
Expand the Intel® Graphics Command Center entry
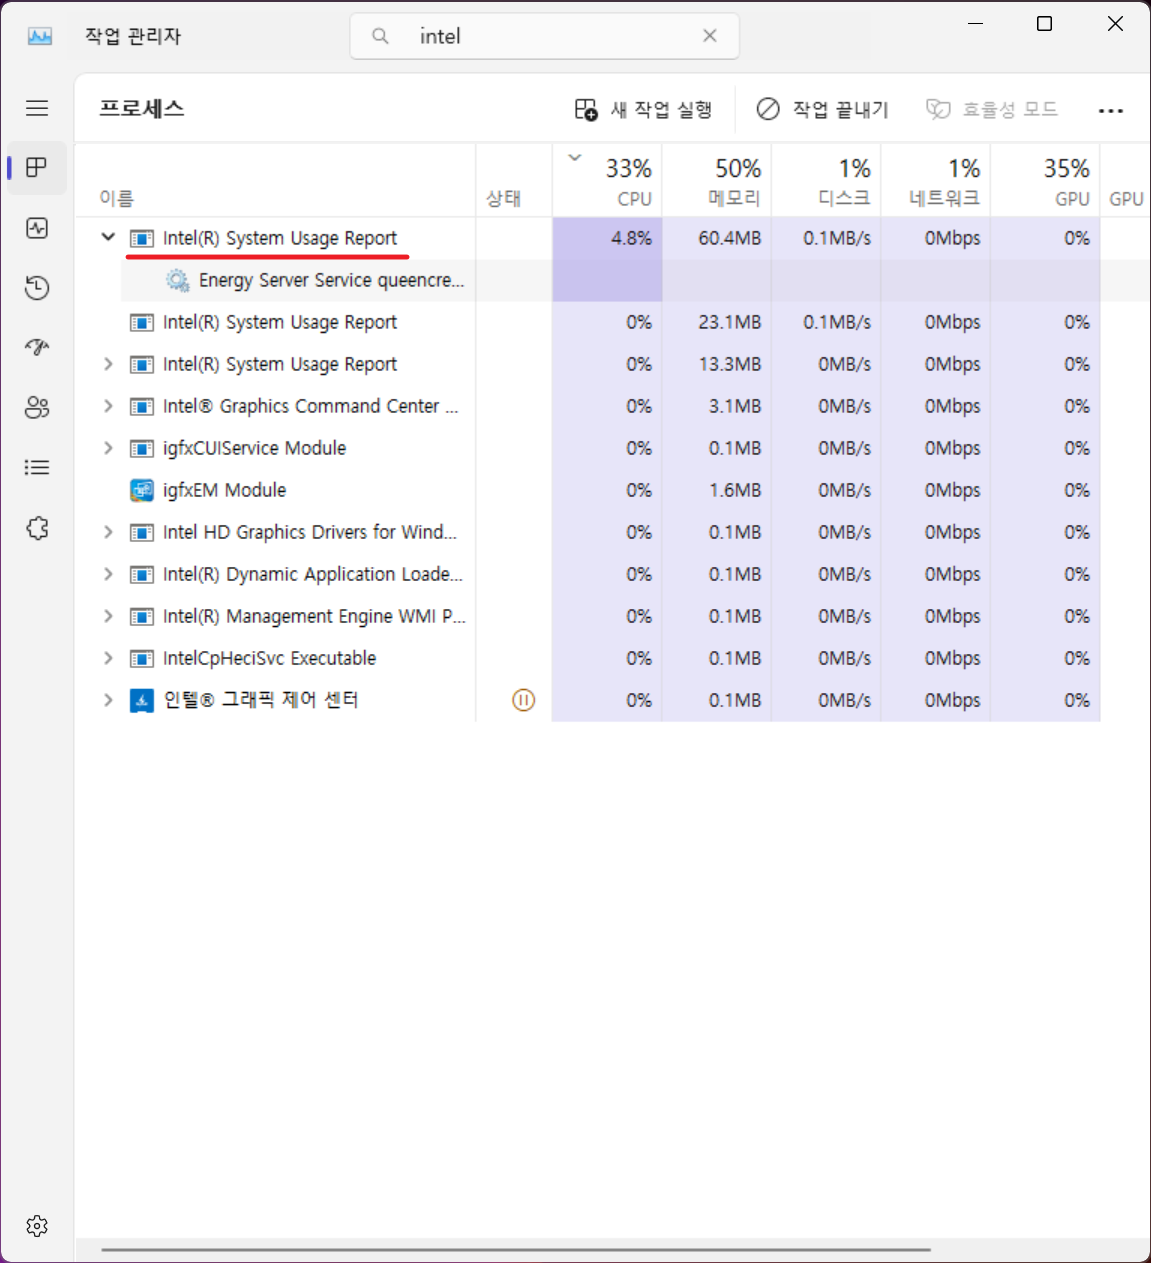pos(107,406)
